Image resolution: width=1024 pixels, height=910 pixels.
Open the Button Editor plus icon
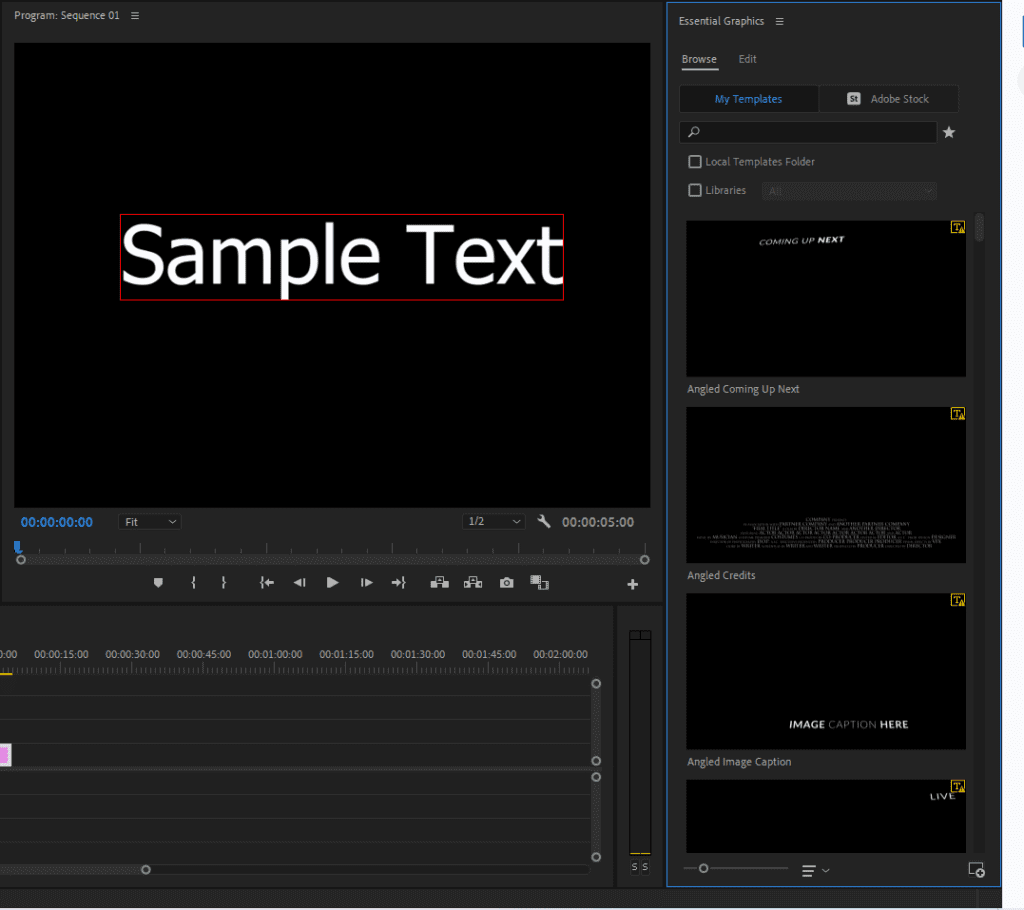[x=632, y=584]
